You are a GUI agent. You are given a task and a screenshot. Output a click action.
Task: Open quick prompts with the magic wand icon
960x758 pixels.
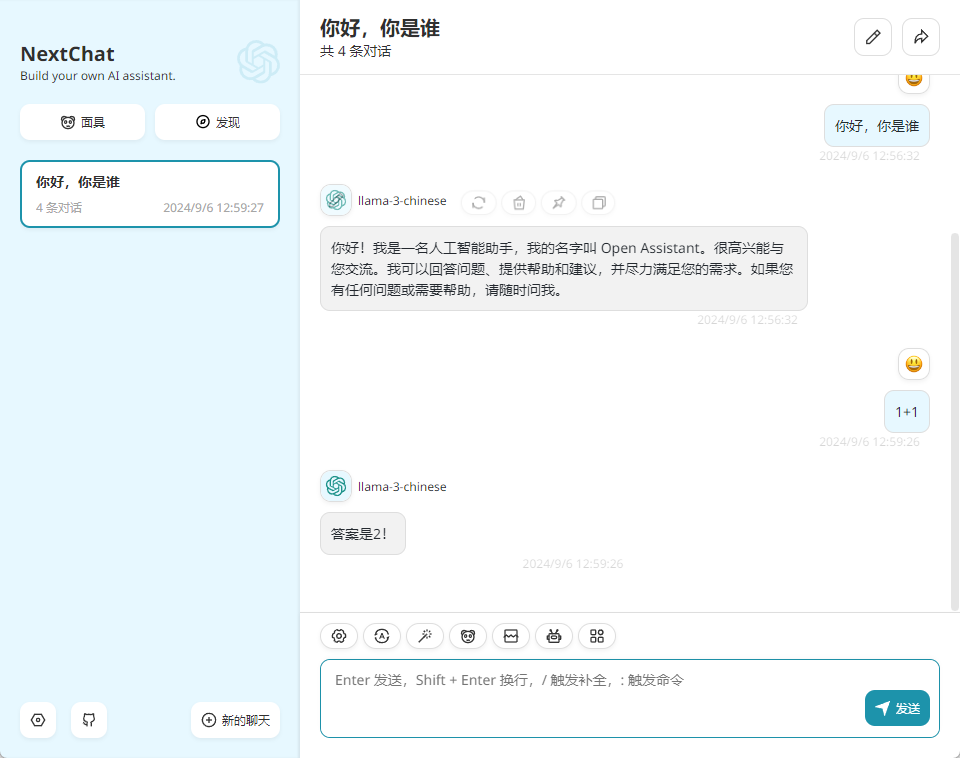425,636
